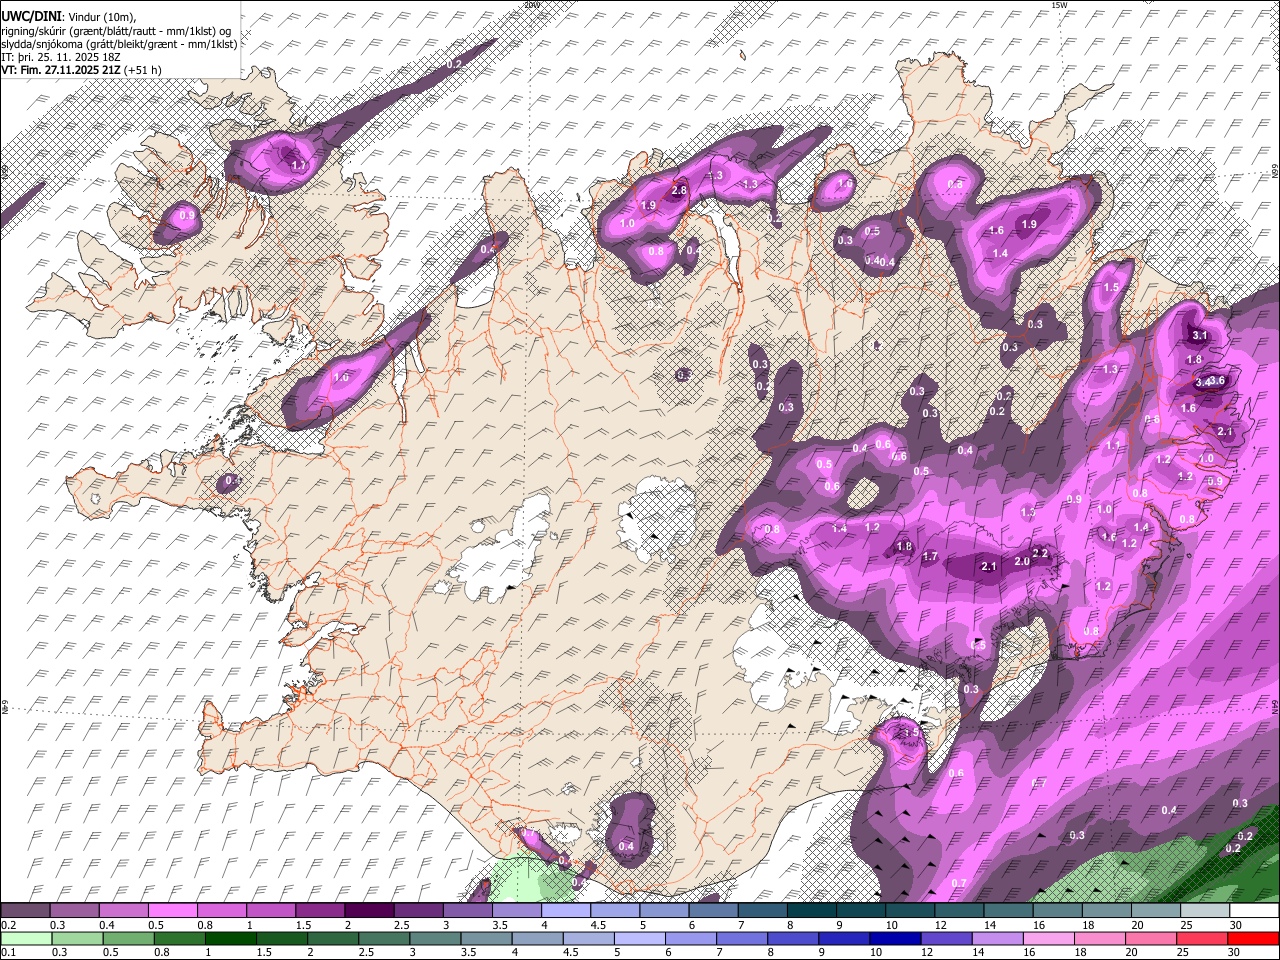The width and height of the screenshot is (1280, 960).
Task: Click the valid time 'VT: Fim. 27.11.2025 21Z'
Action: tap(62, 70)
